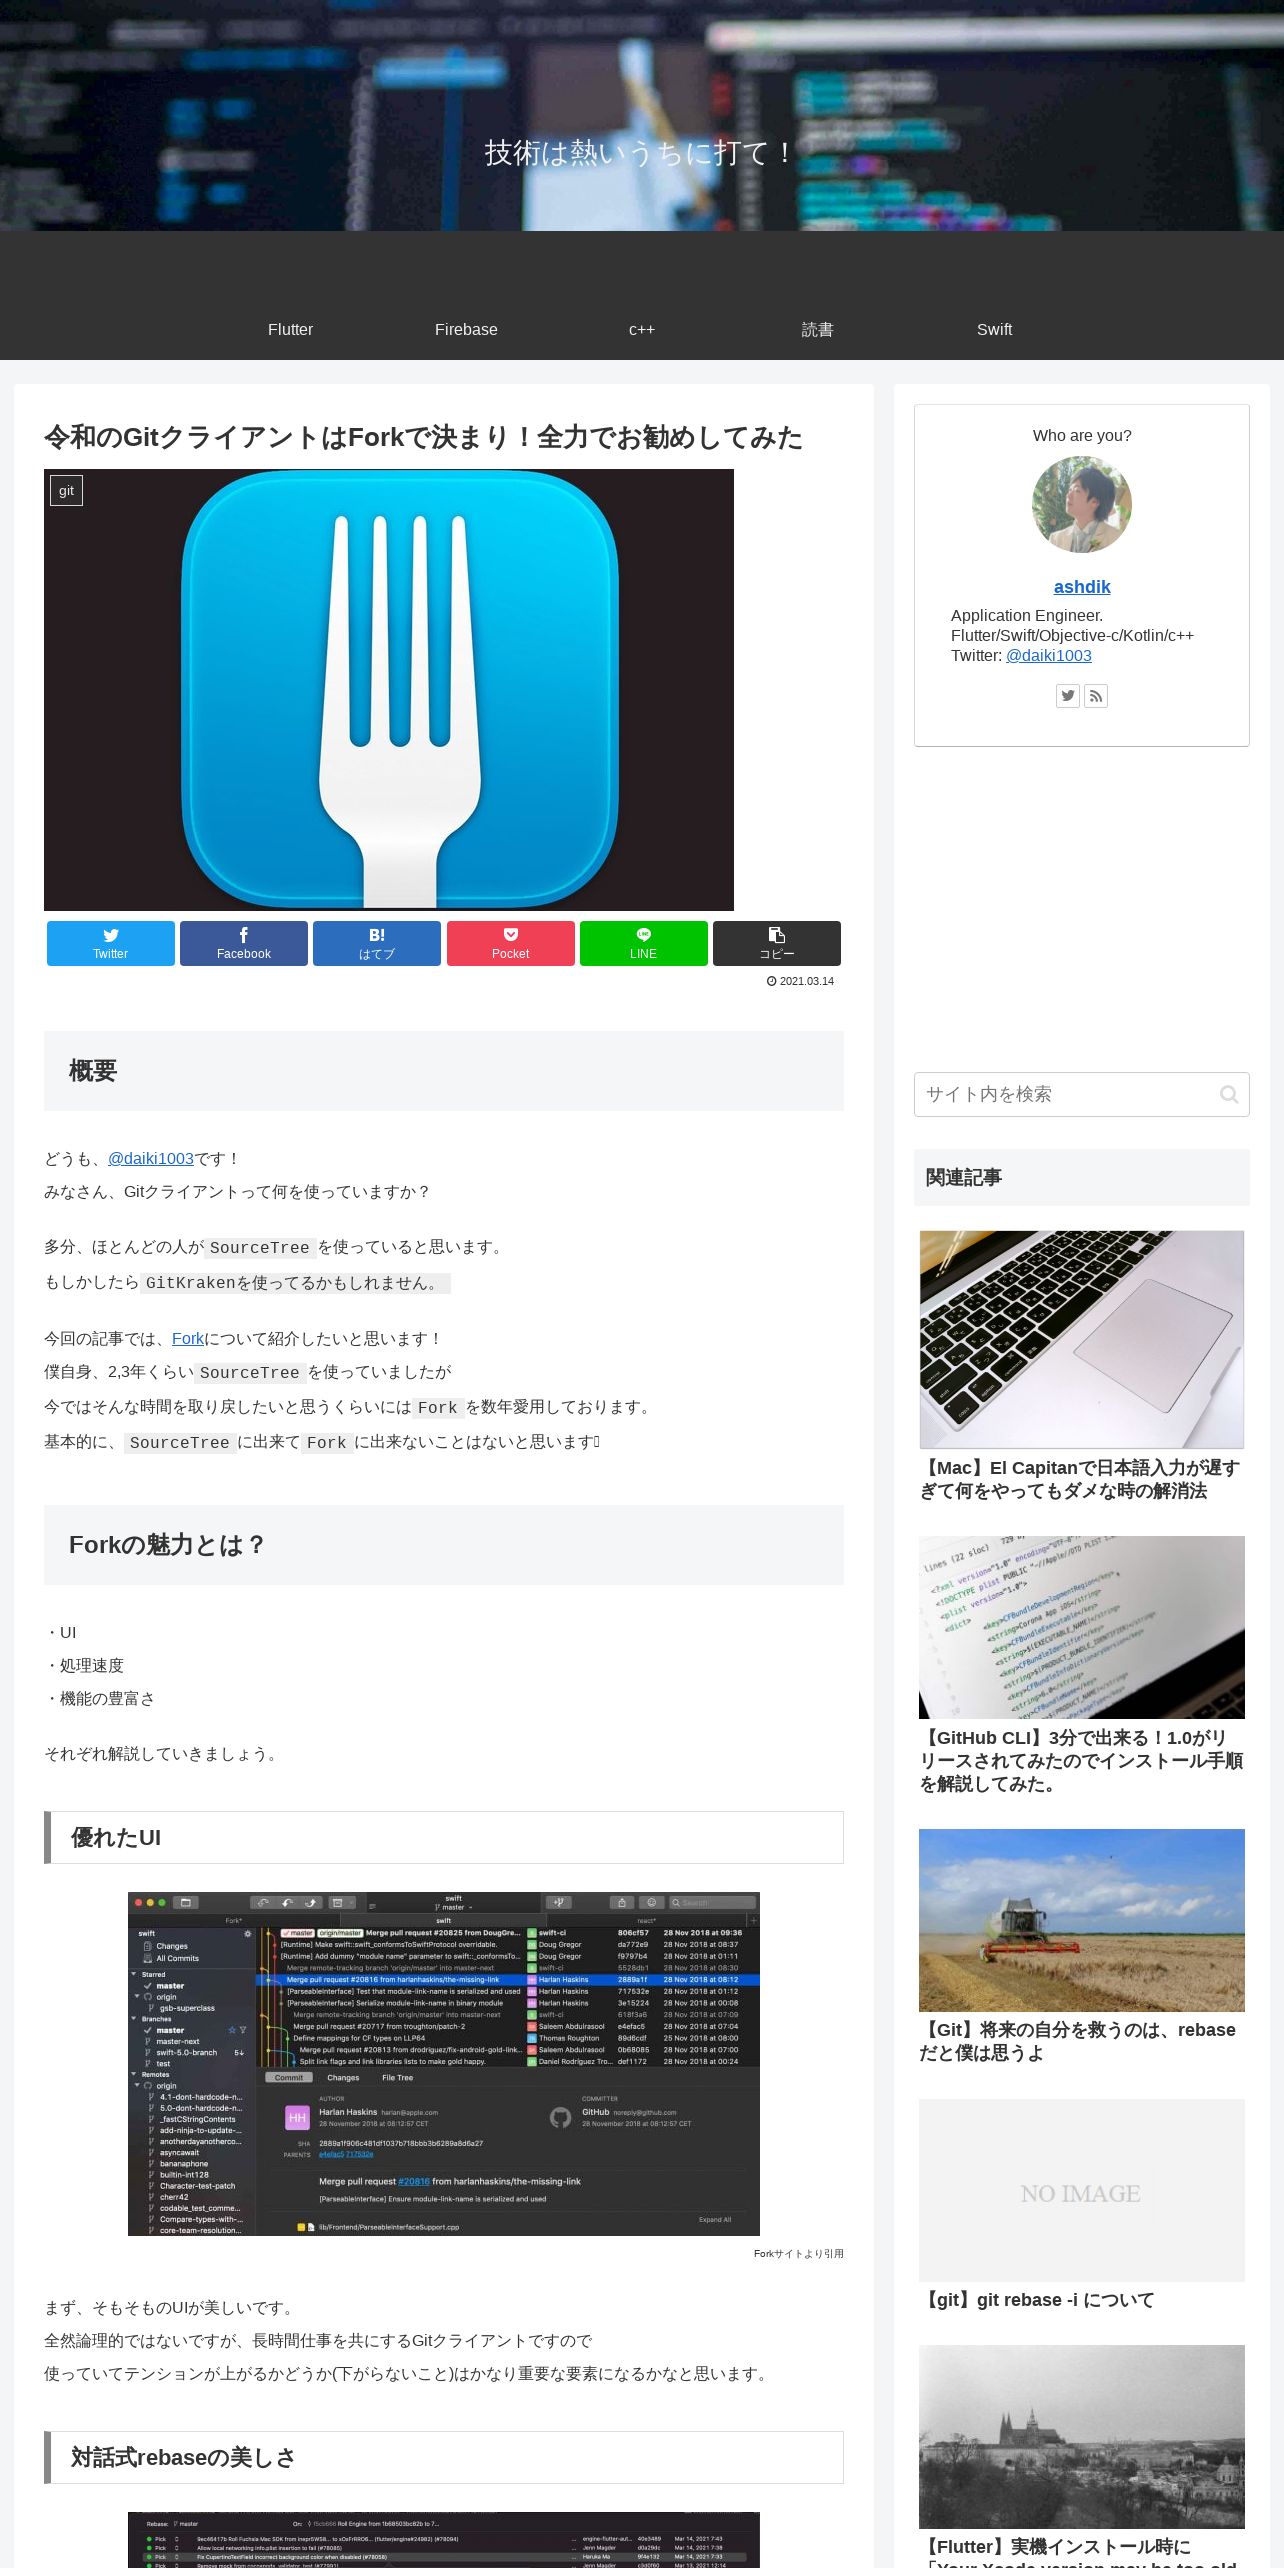The height and width of the screenshot is (2568, 1284).
Task: Open the author's Twitter profile icon
Action: (1068, 696)
